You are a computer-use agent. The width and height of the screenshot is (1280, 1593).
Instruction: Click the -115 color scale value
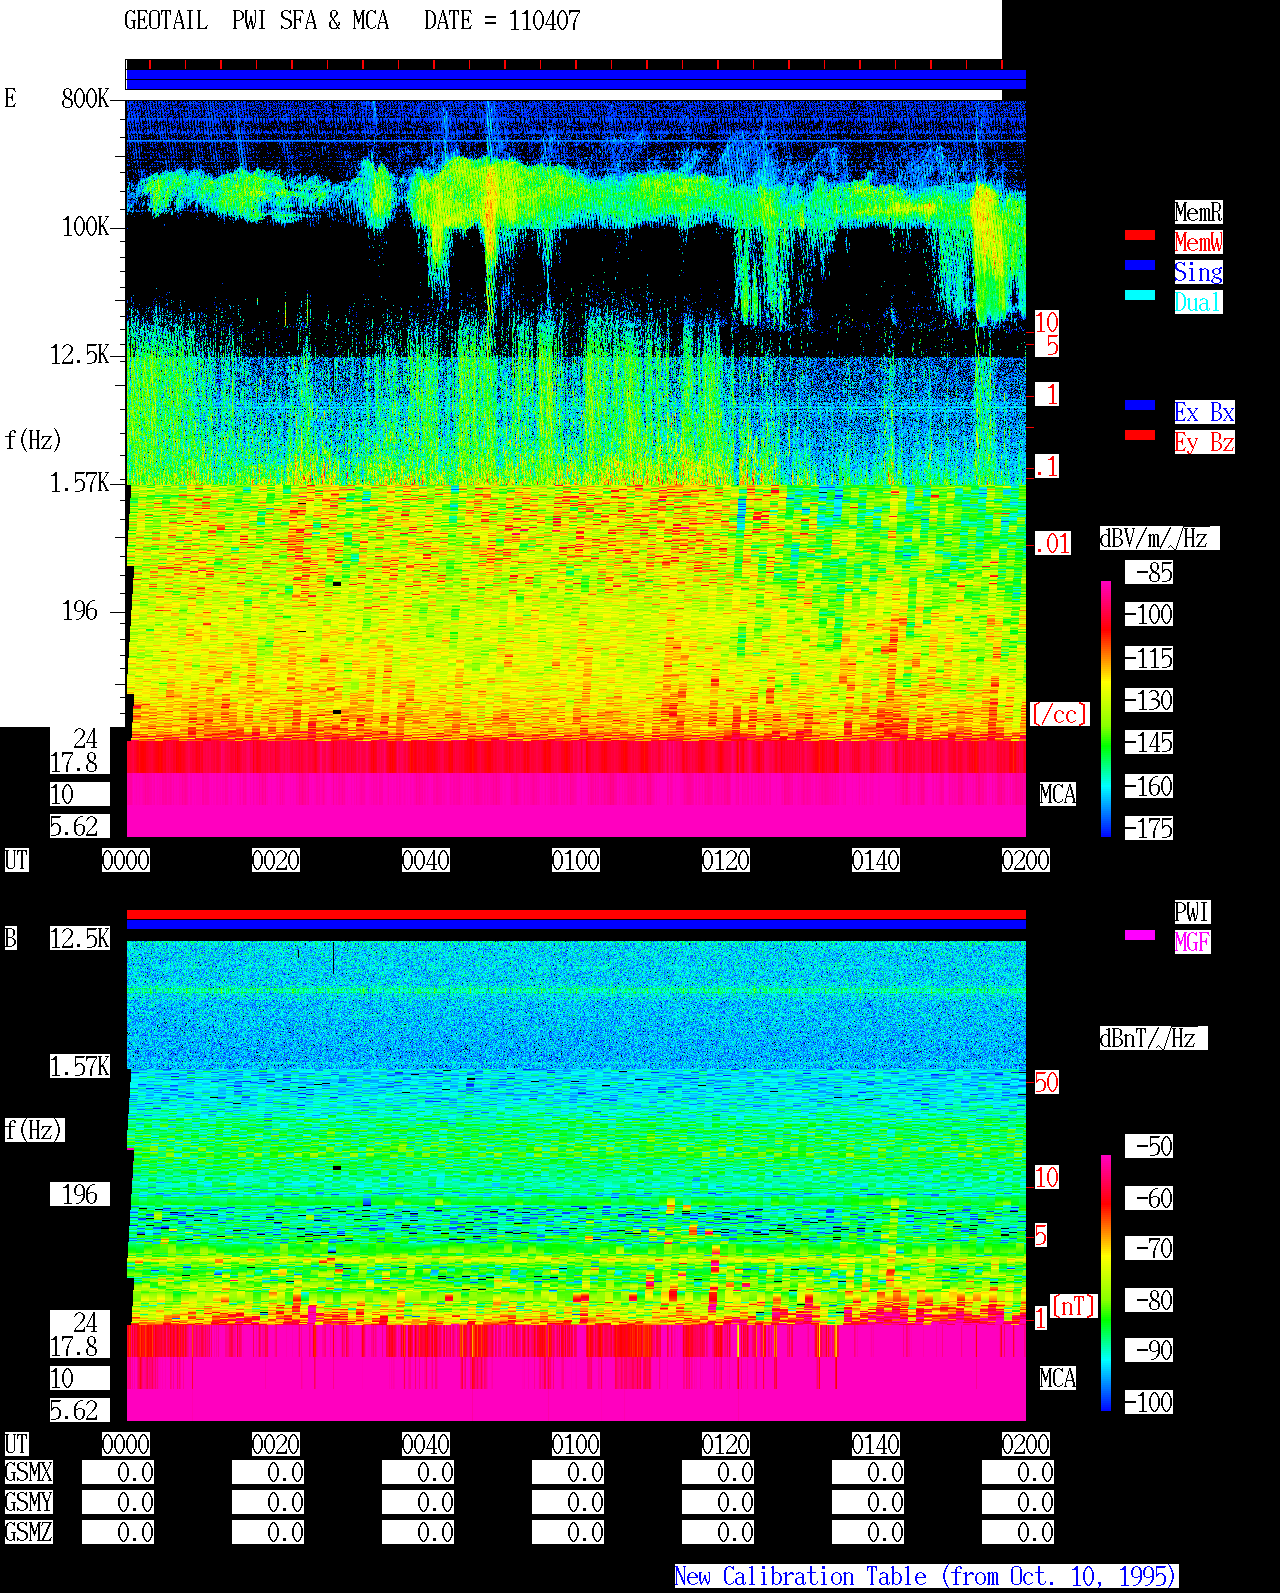point(1149,658)
